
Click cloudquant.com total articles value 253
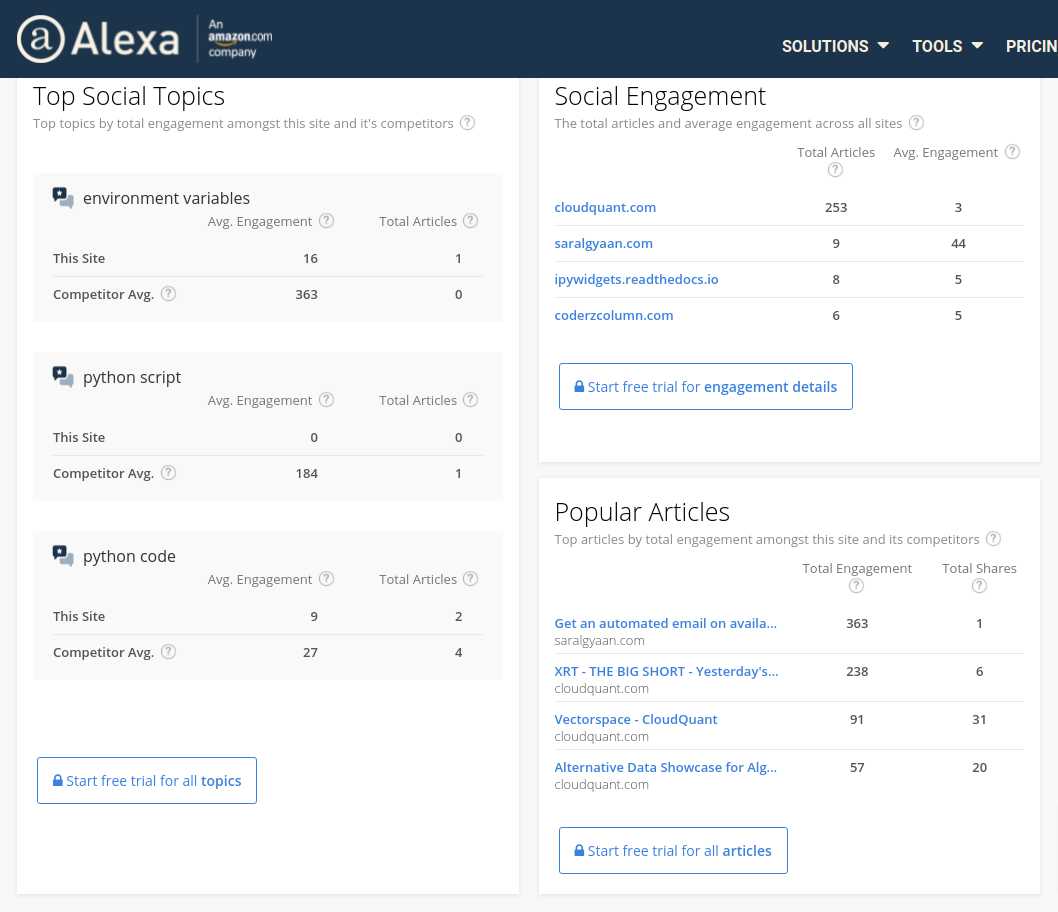(x=835, y=207)
